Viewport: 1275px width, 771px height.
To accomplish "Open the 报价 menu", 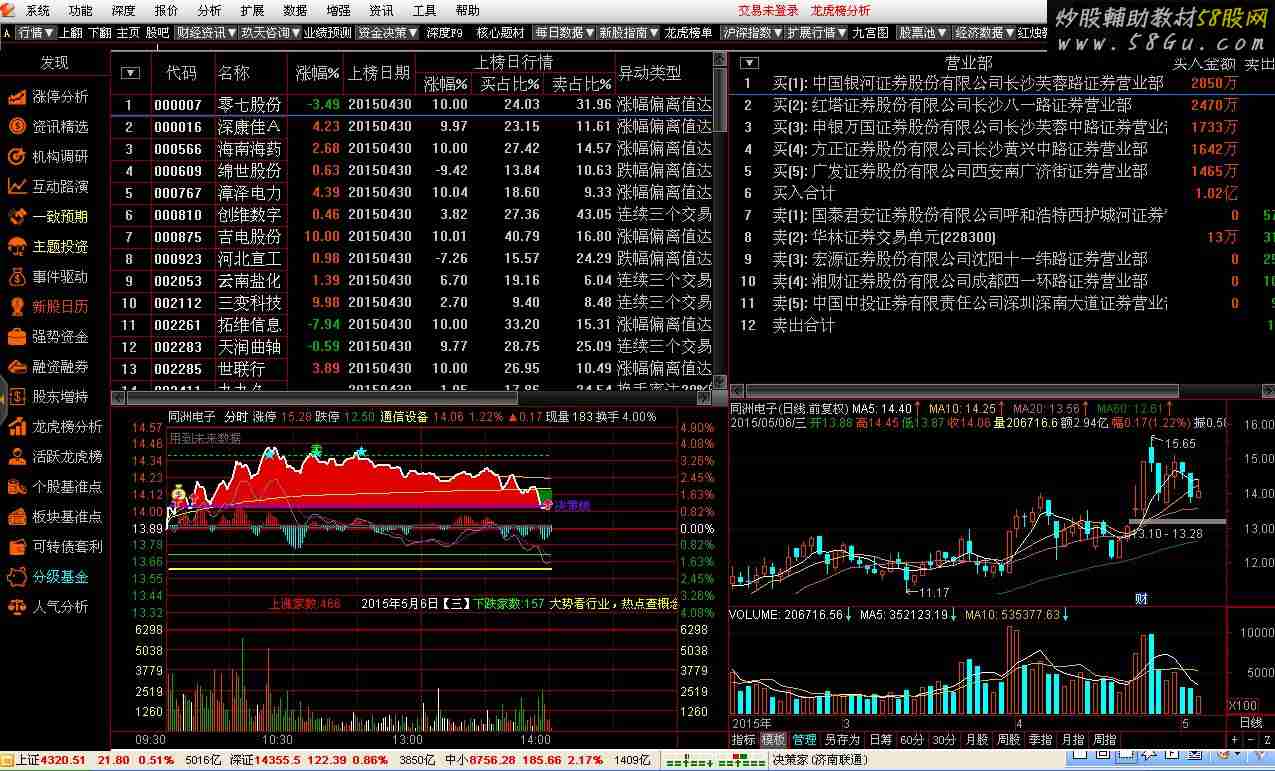I will (x=167, y=11).
